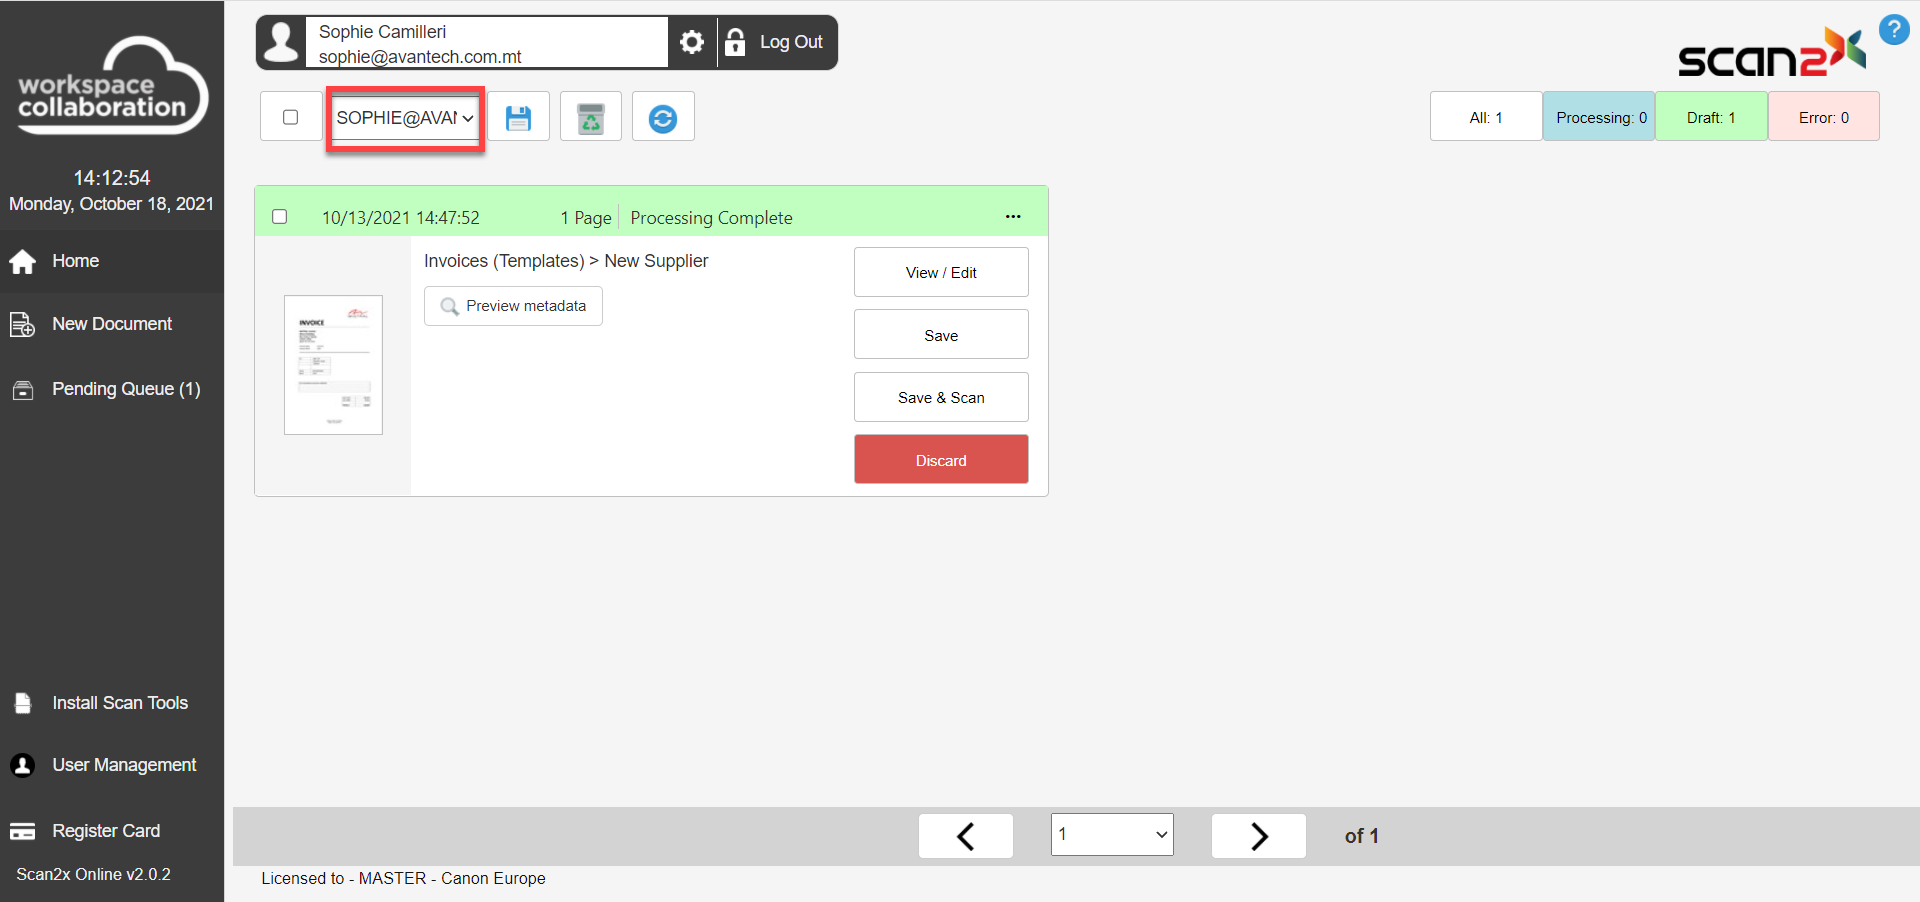Click the blue floppy disk save icon

(x=518, y=118)
